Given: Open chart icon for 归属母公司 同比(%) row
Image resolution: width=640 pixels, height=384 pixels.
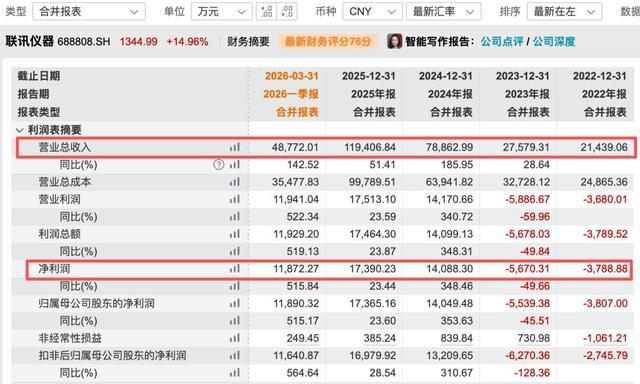Looking at the screenshot, I should point(235,320).
